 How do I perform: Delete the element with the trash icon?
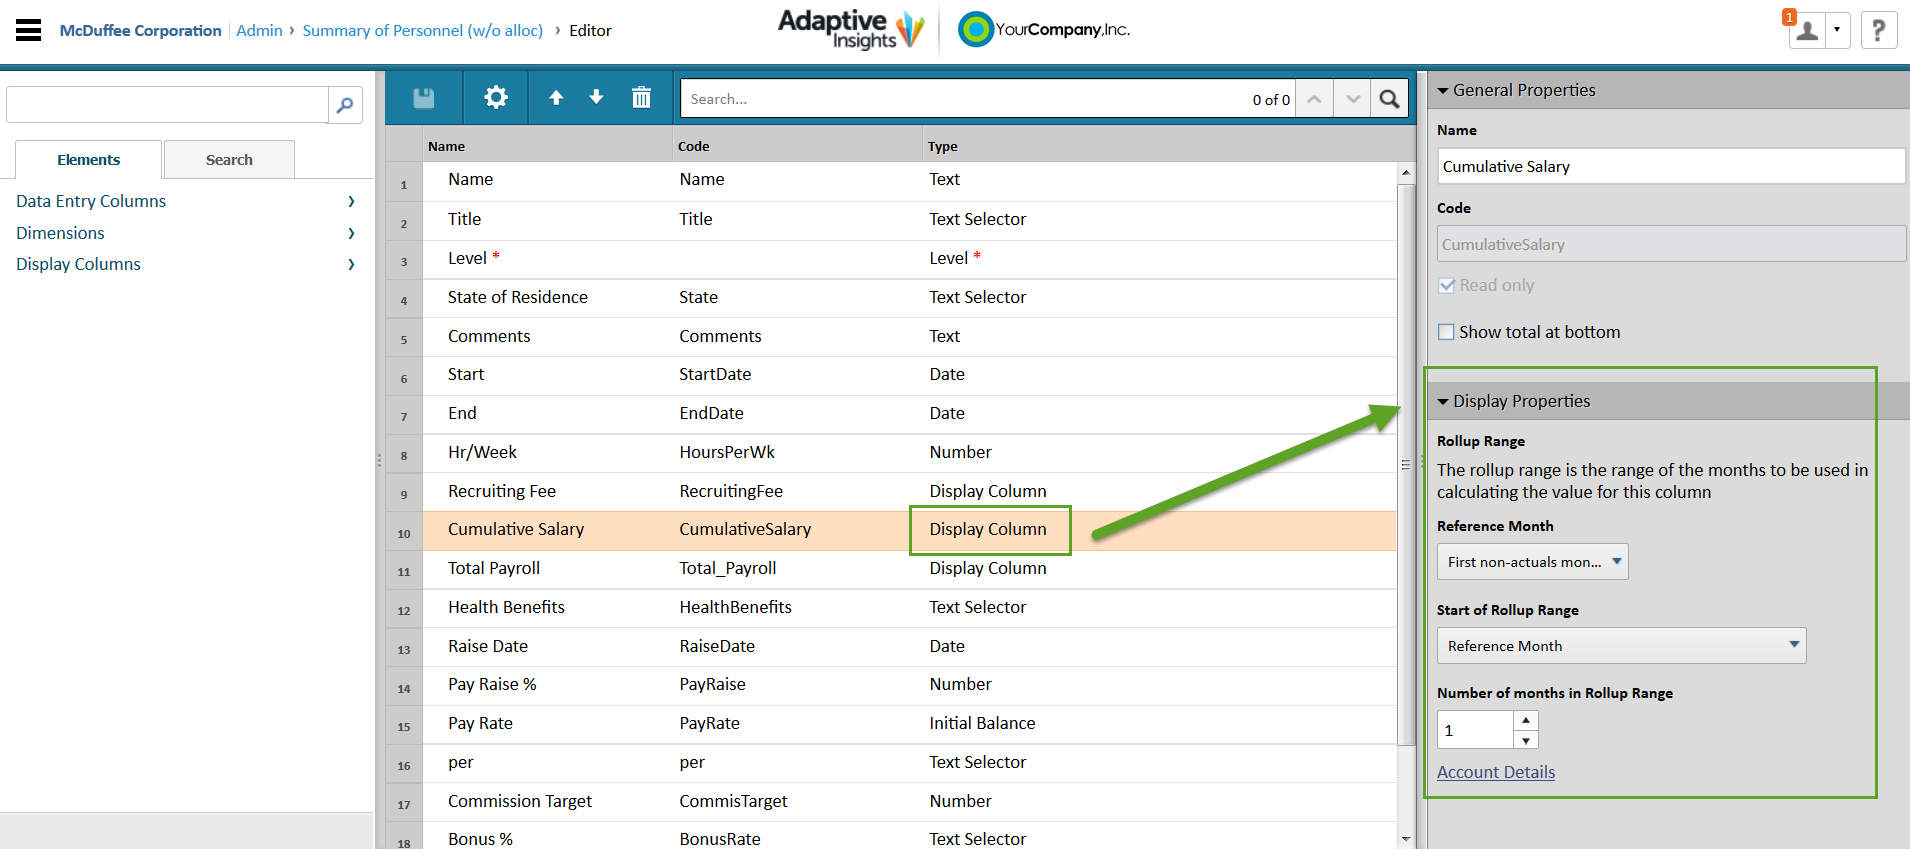coord(641,97)
